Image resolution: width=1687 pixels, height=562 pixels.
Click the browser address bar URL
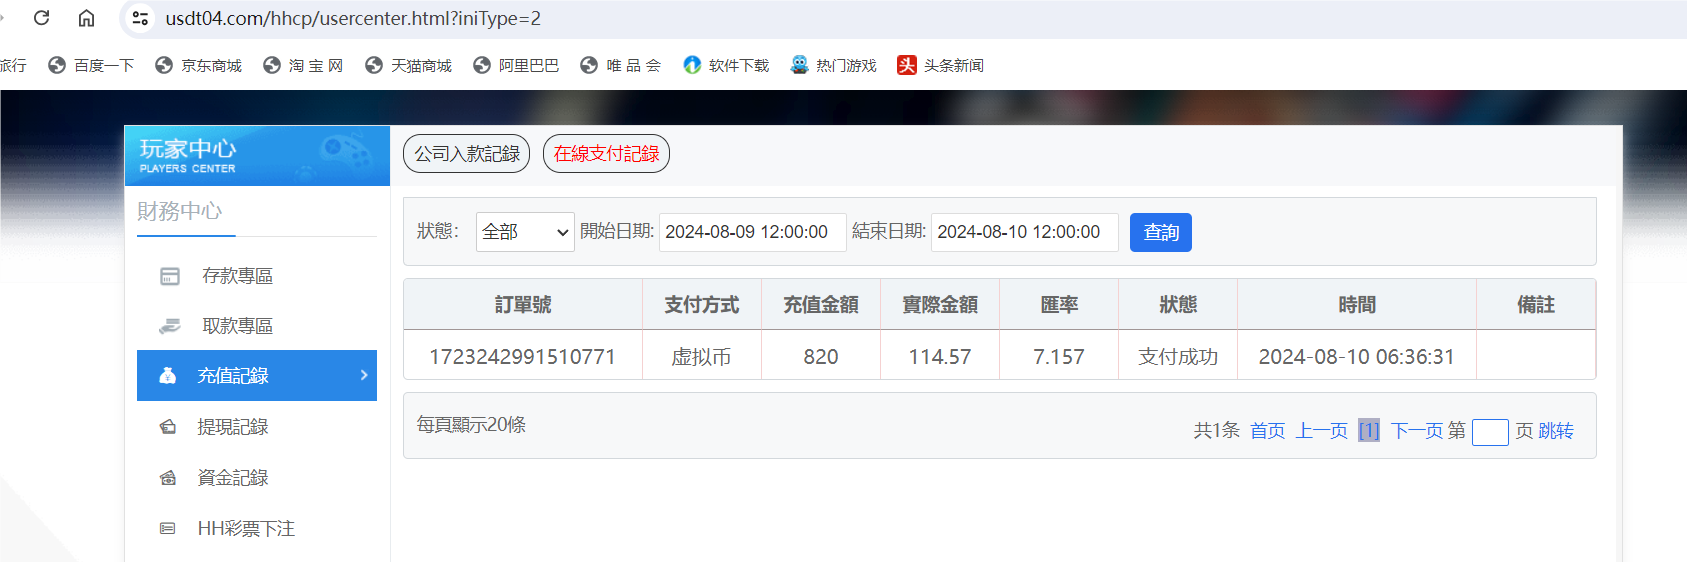(x=353, y=18)
